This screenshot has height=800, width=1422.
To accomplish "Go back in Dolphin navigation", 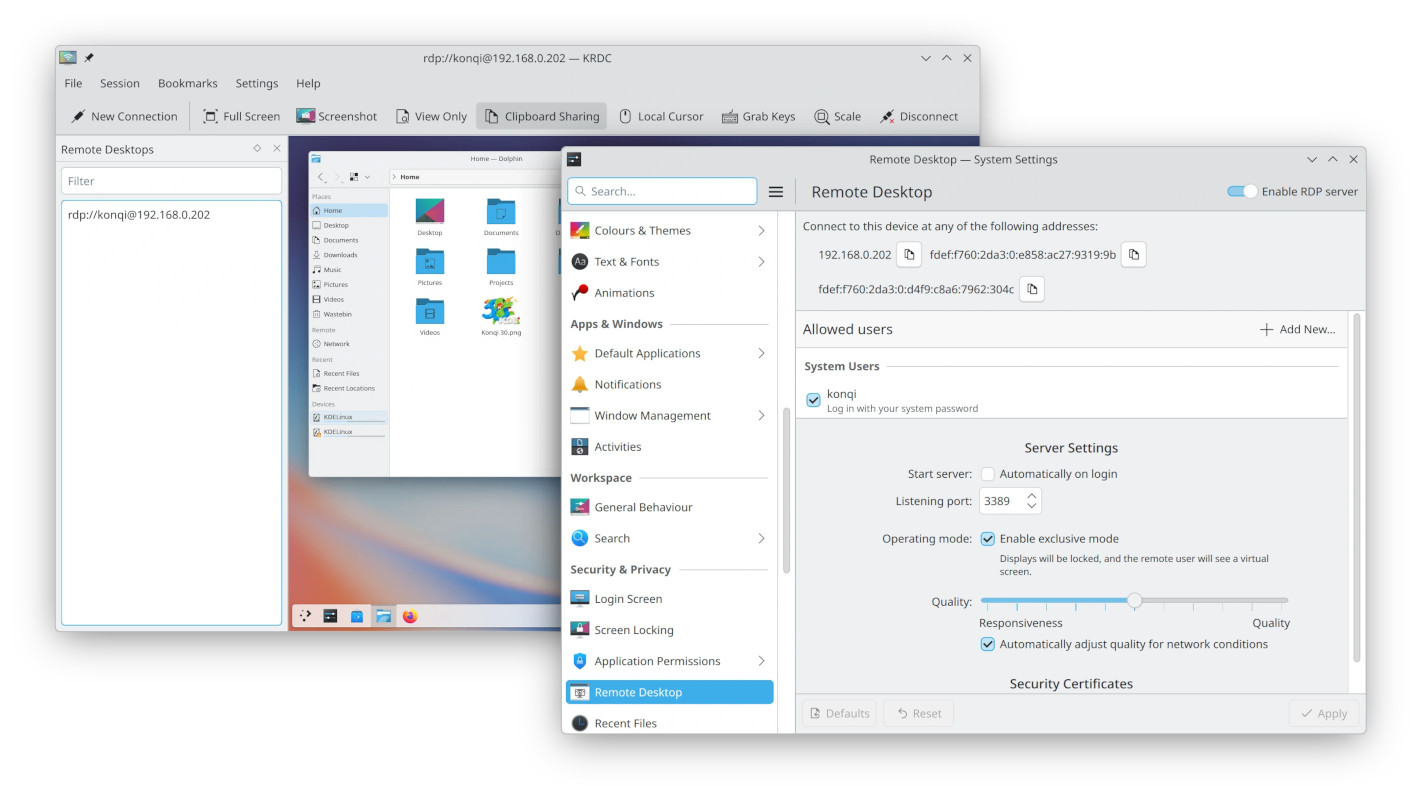I will 321,177.
